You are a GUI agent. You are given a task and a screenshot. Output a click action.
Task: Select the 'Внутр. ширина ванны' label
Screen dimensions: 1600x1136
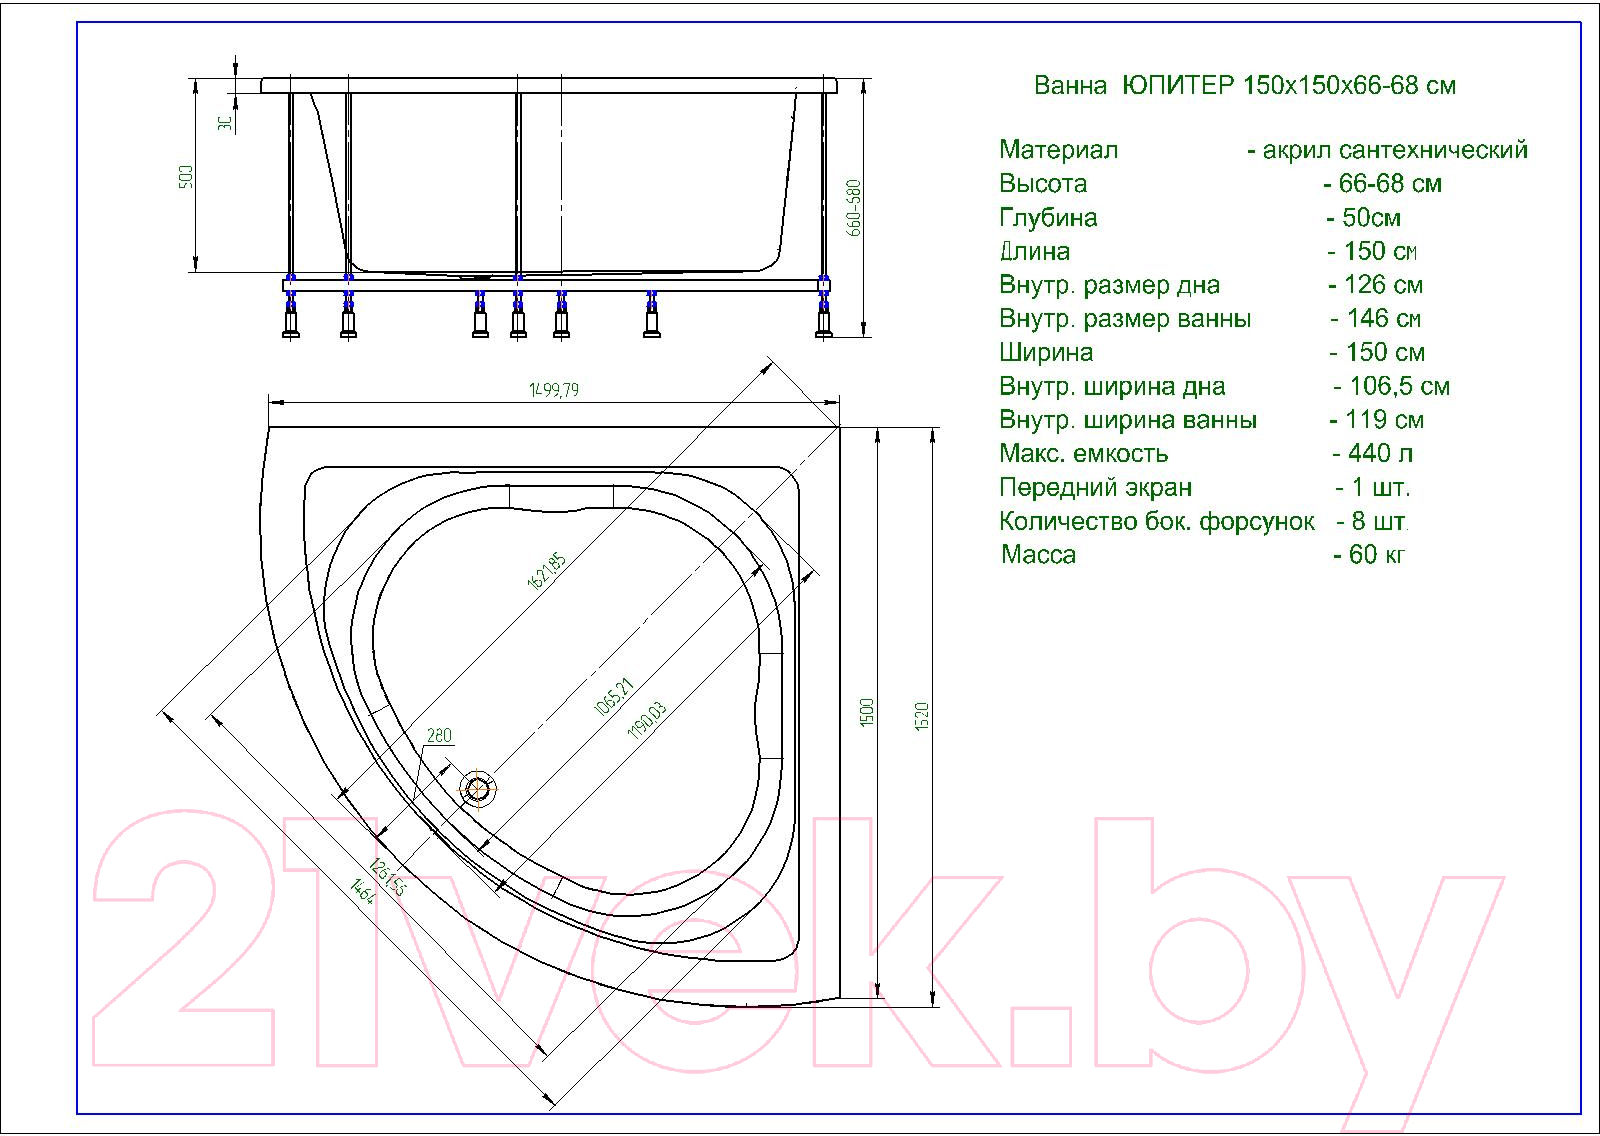1128,420
